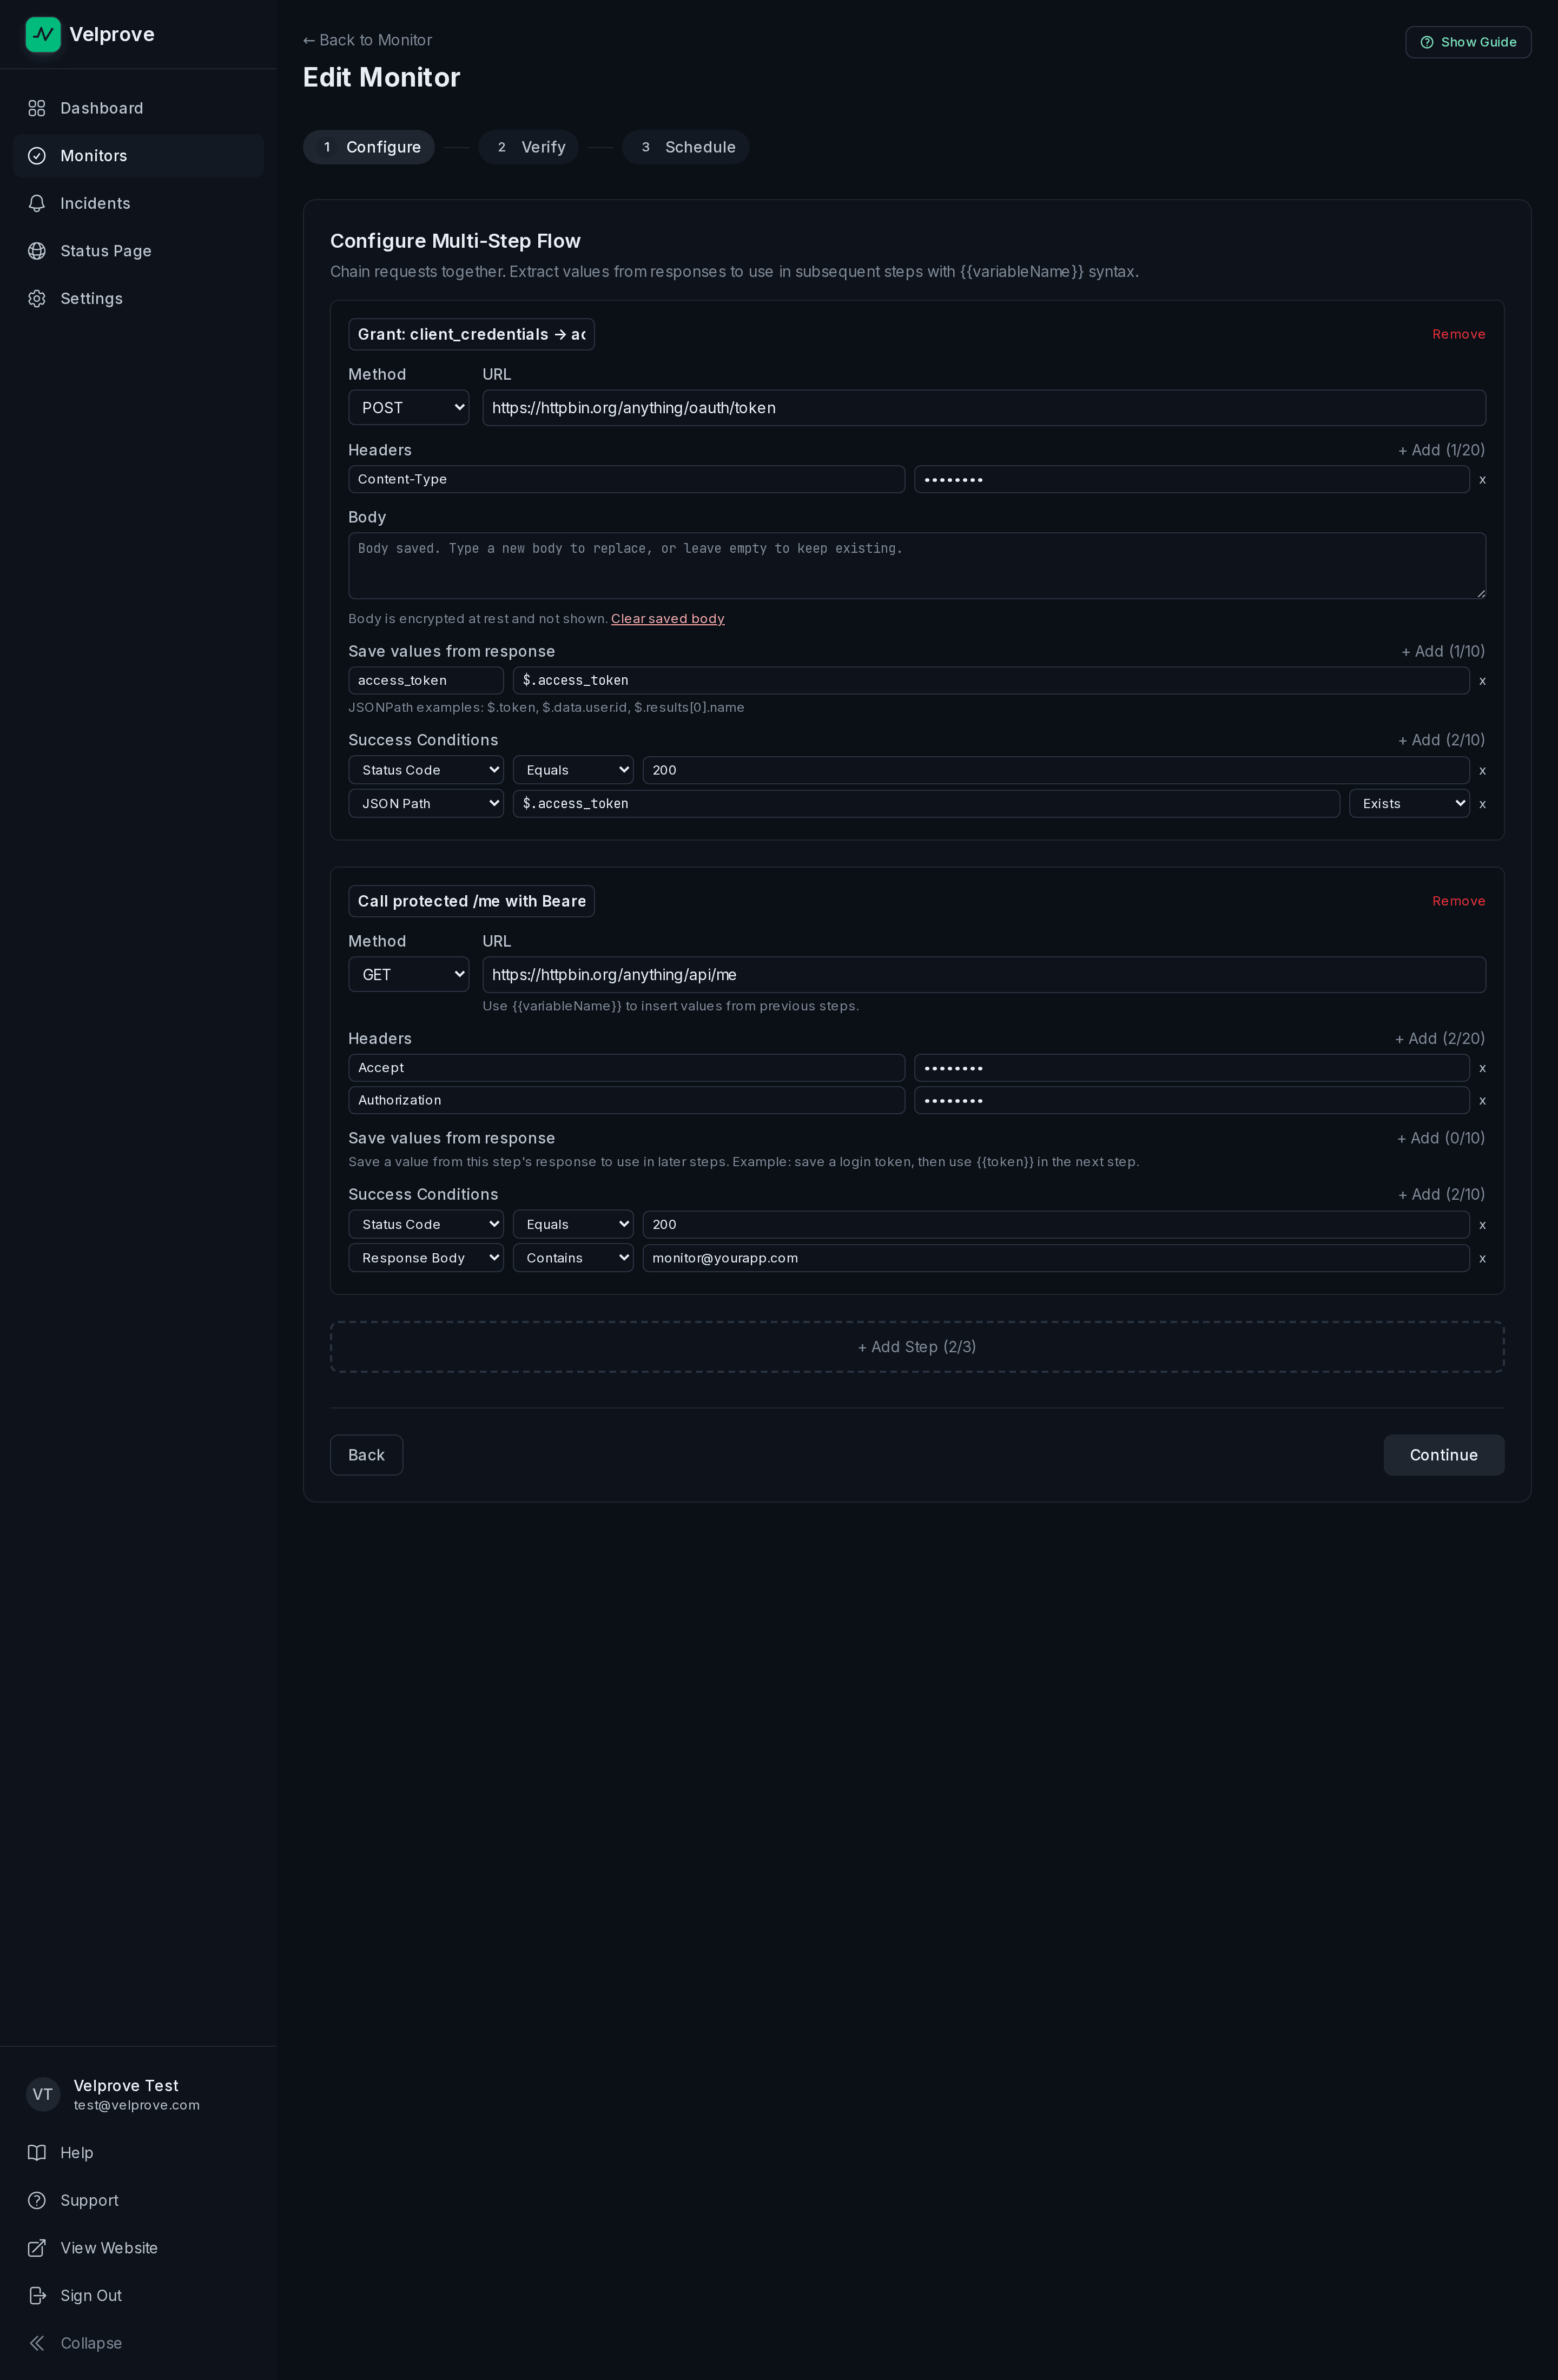Screen dimensions: 1558x2380
Task: Open Status Page globe item
Action: pyautogui.click(x=138, y=251)
